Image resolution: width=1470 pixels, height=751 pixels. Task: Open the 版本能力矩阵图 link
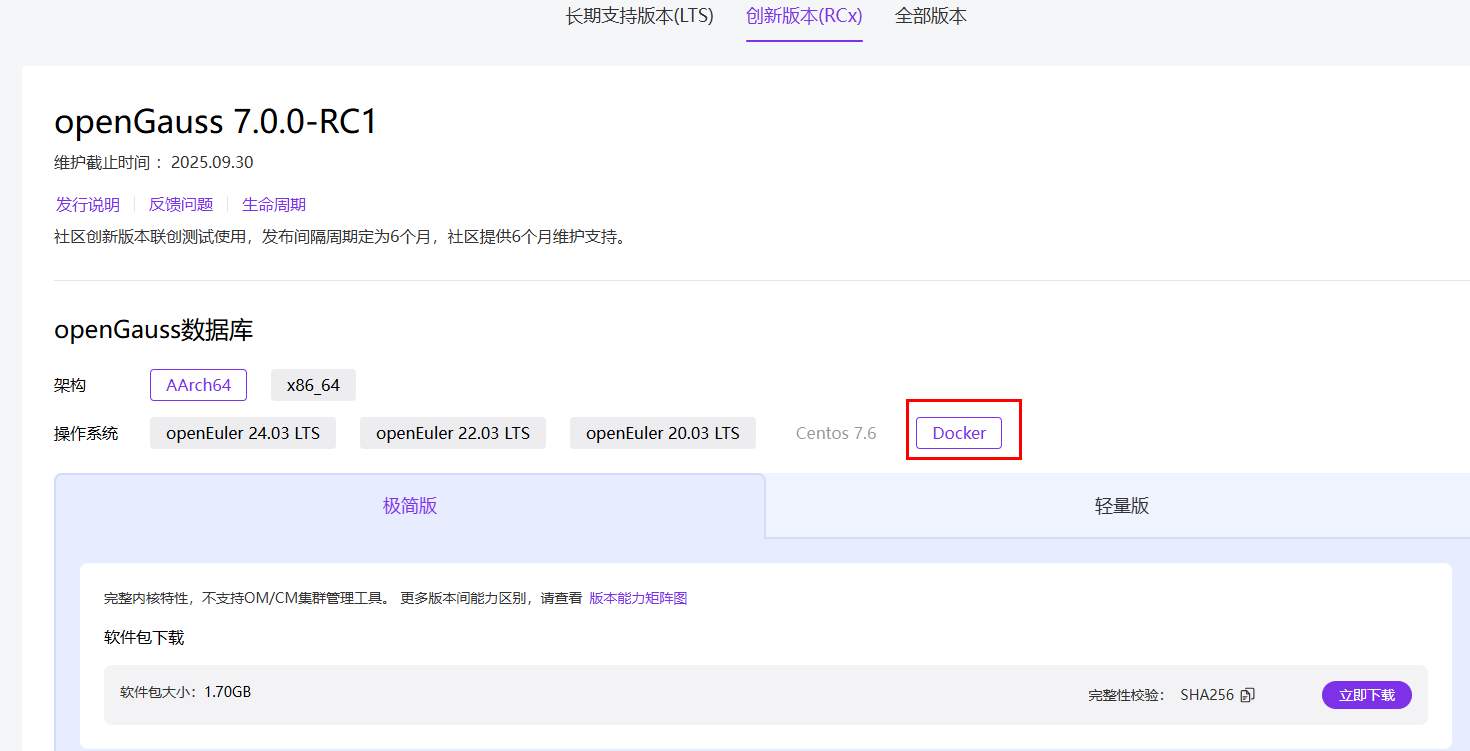coord(638,598)
